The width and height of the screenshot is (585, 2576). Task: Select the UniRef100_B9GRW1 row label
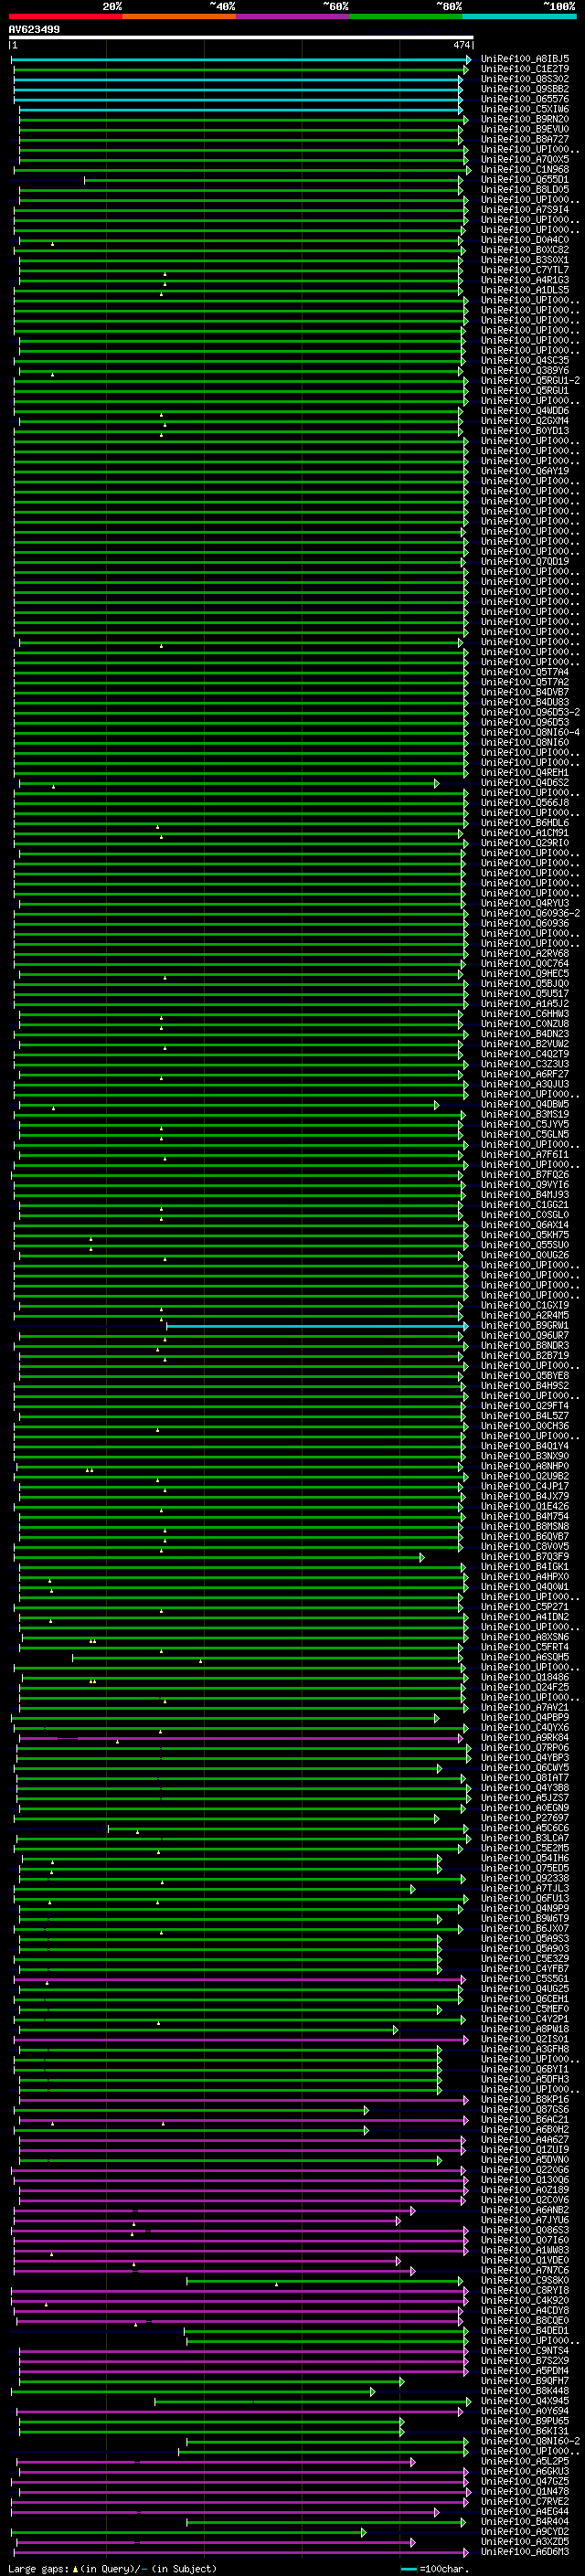pyautogui.click(x=525, y=1325)
